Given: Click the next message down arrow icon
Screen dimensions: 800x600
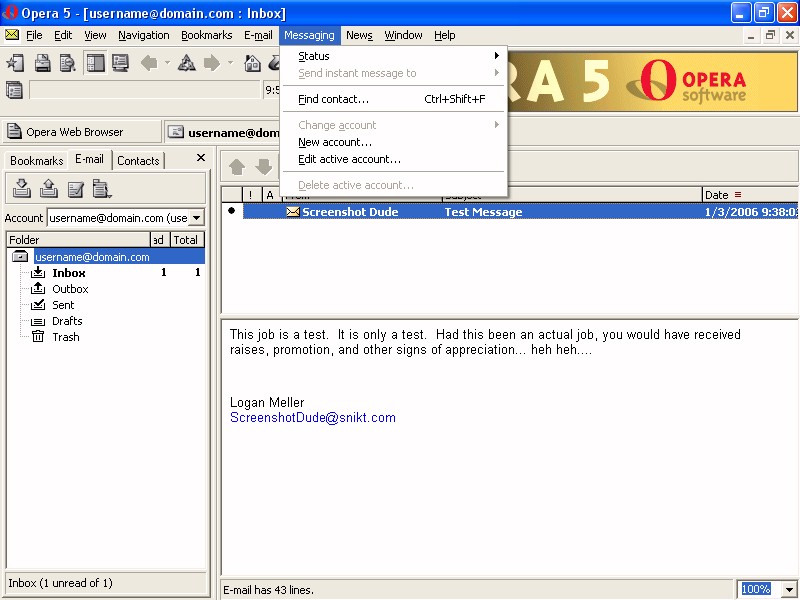Looking at the screenshot, I should (264, 166).
